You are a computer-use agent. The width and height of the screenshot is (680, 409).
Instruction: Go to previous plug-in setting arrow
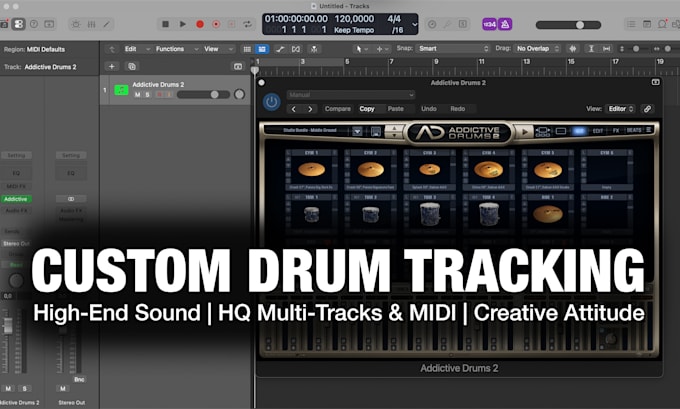pyautogui.click(x=294, y=109)
